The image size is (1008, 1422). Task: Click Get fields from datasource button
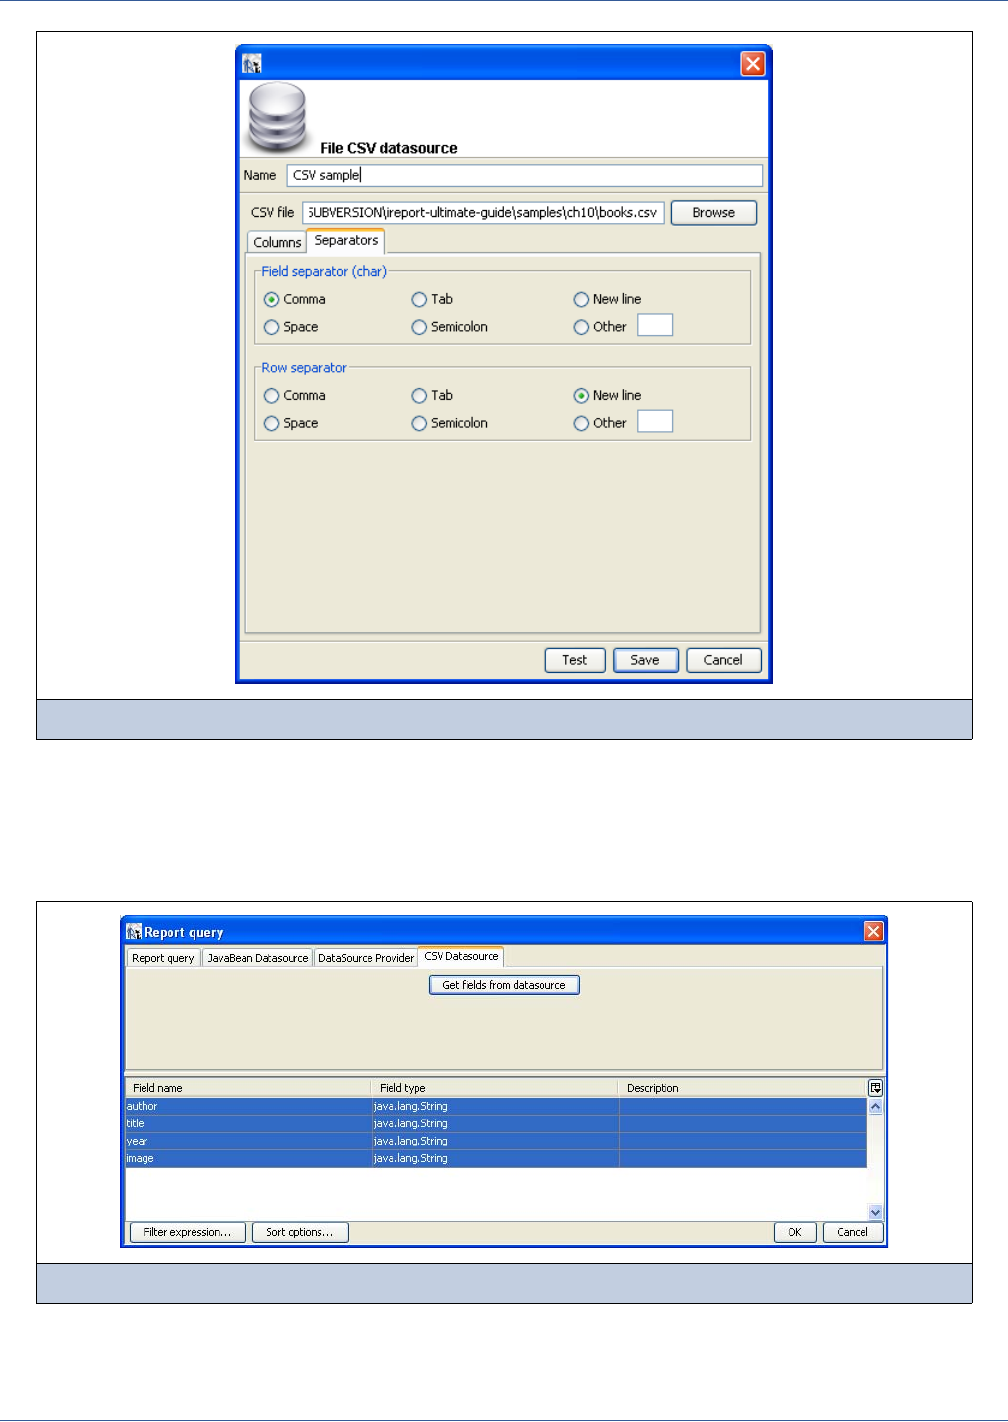tap(504, 985)
